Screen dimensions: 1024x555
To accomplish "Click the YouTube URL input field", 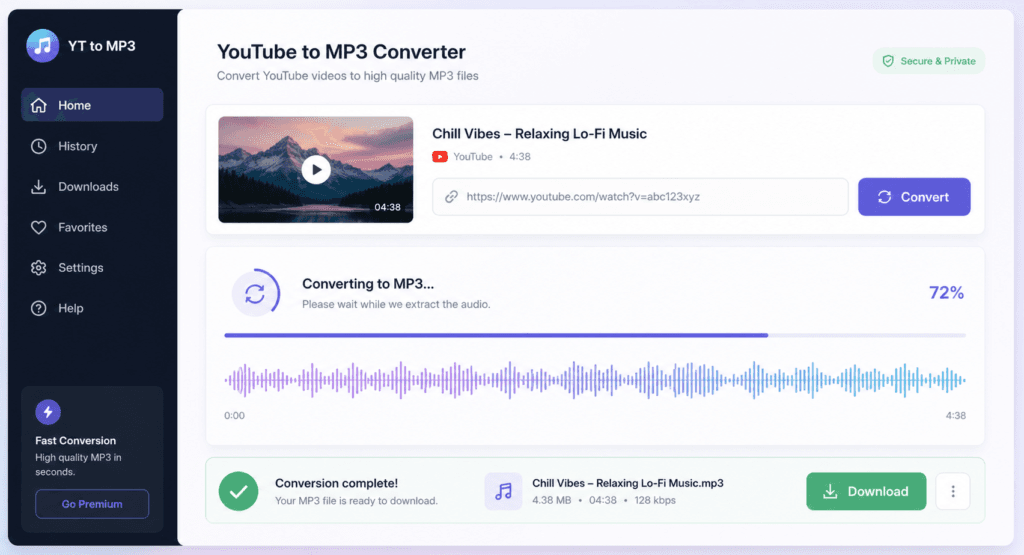I will [x=640, y=197].
